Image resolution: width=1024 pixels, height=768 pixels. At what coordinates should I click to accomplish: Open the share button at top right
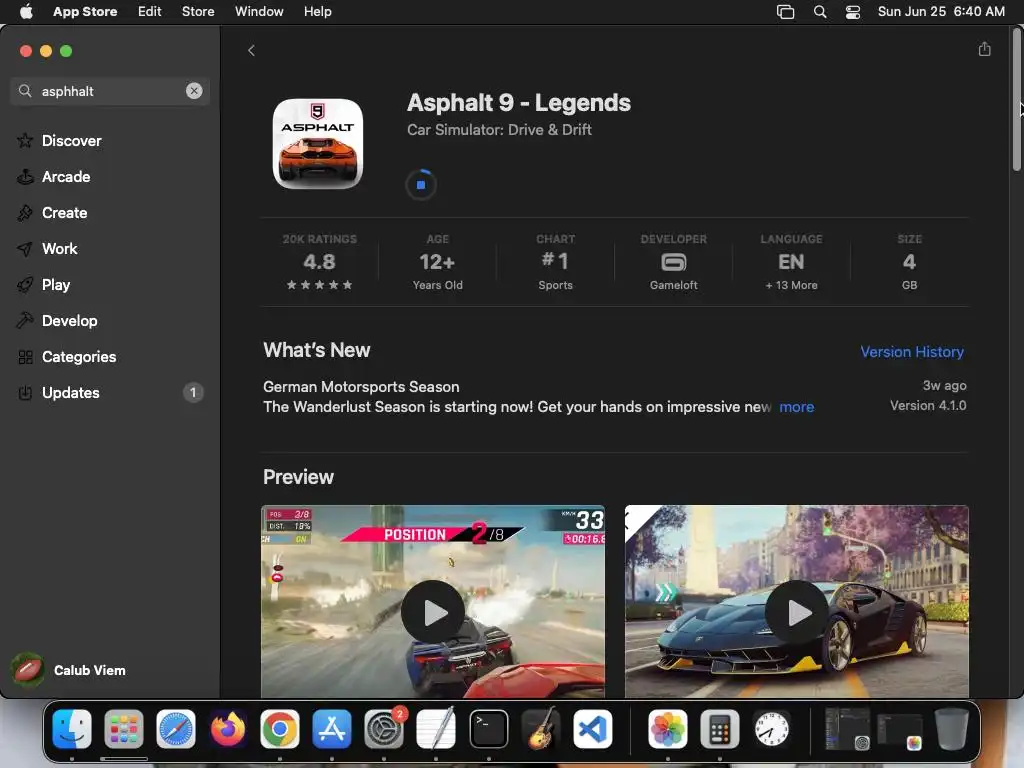[x=984, y=49]
